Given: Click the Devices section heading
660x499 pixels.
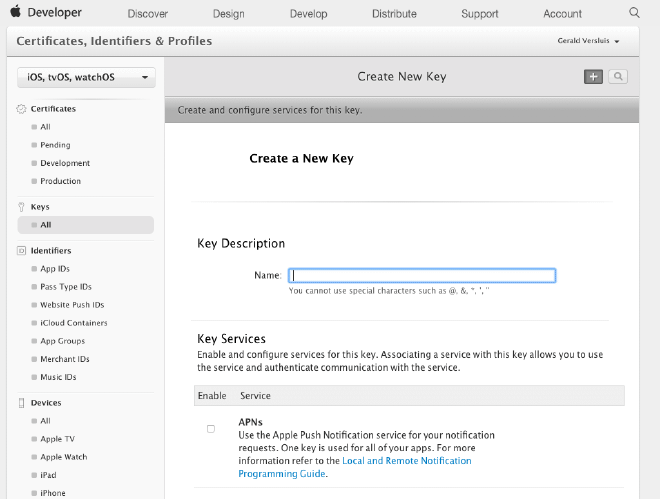Looking at the screenshot, I should tap(46, 403).
